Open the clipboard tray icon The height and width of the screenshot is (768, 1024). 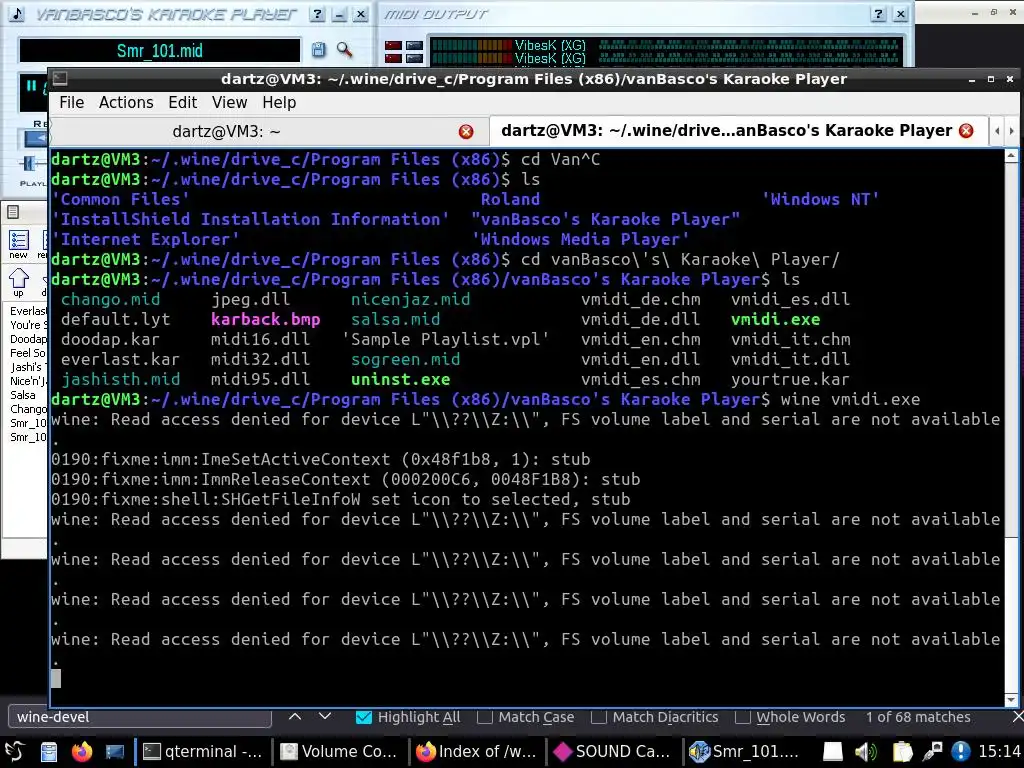[x=901, y=752]
